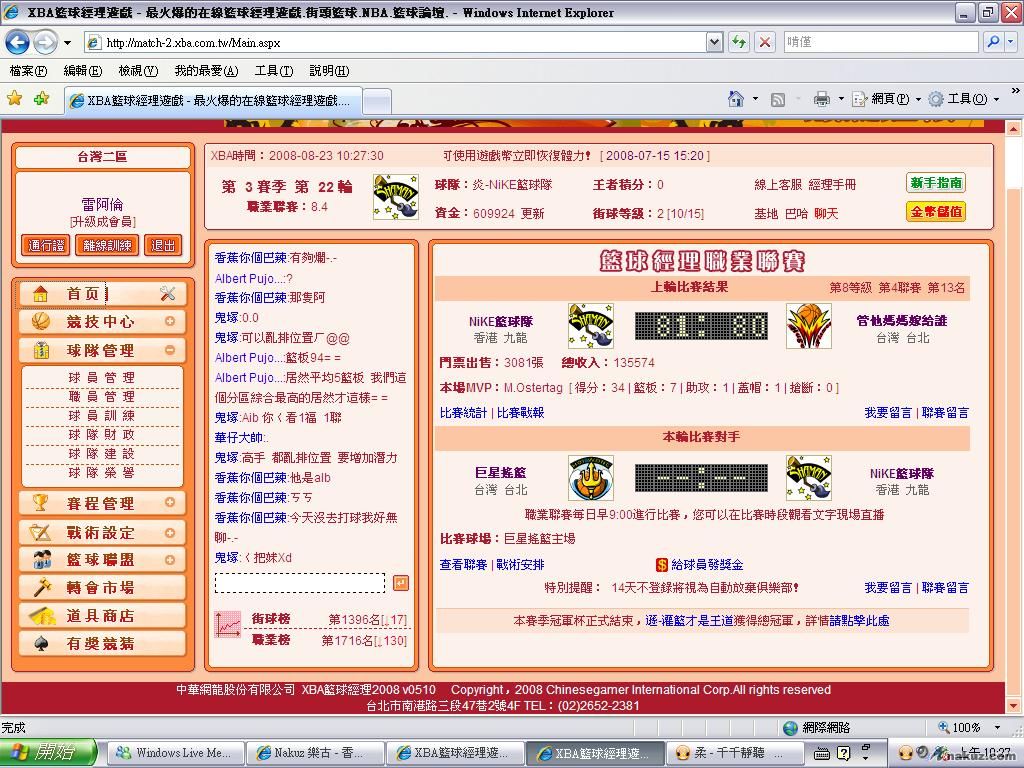The height and width of the screenshot is (768, 1024).
Task: Expand the 賽程管理 menu section
Action: (x=170, y=503)
